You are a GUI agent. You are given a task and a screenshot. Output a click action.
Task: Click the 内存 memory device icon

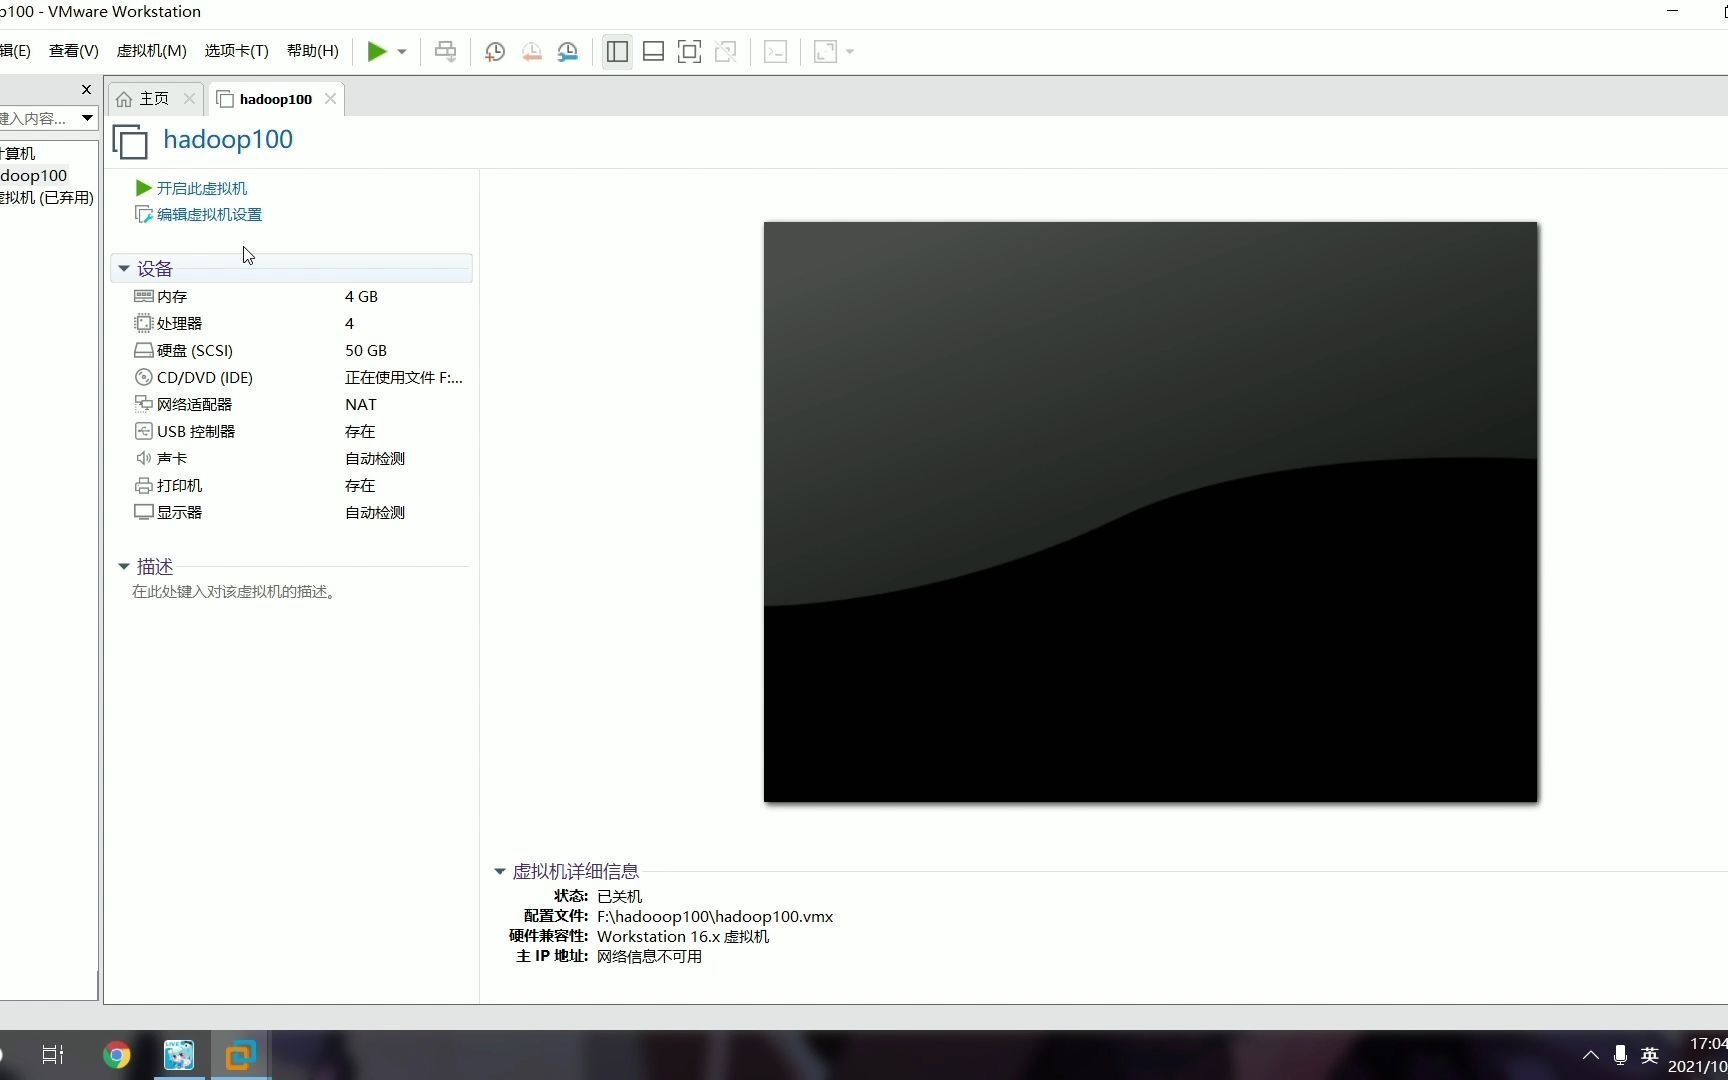(144, 296)
